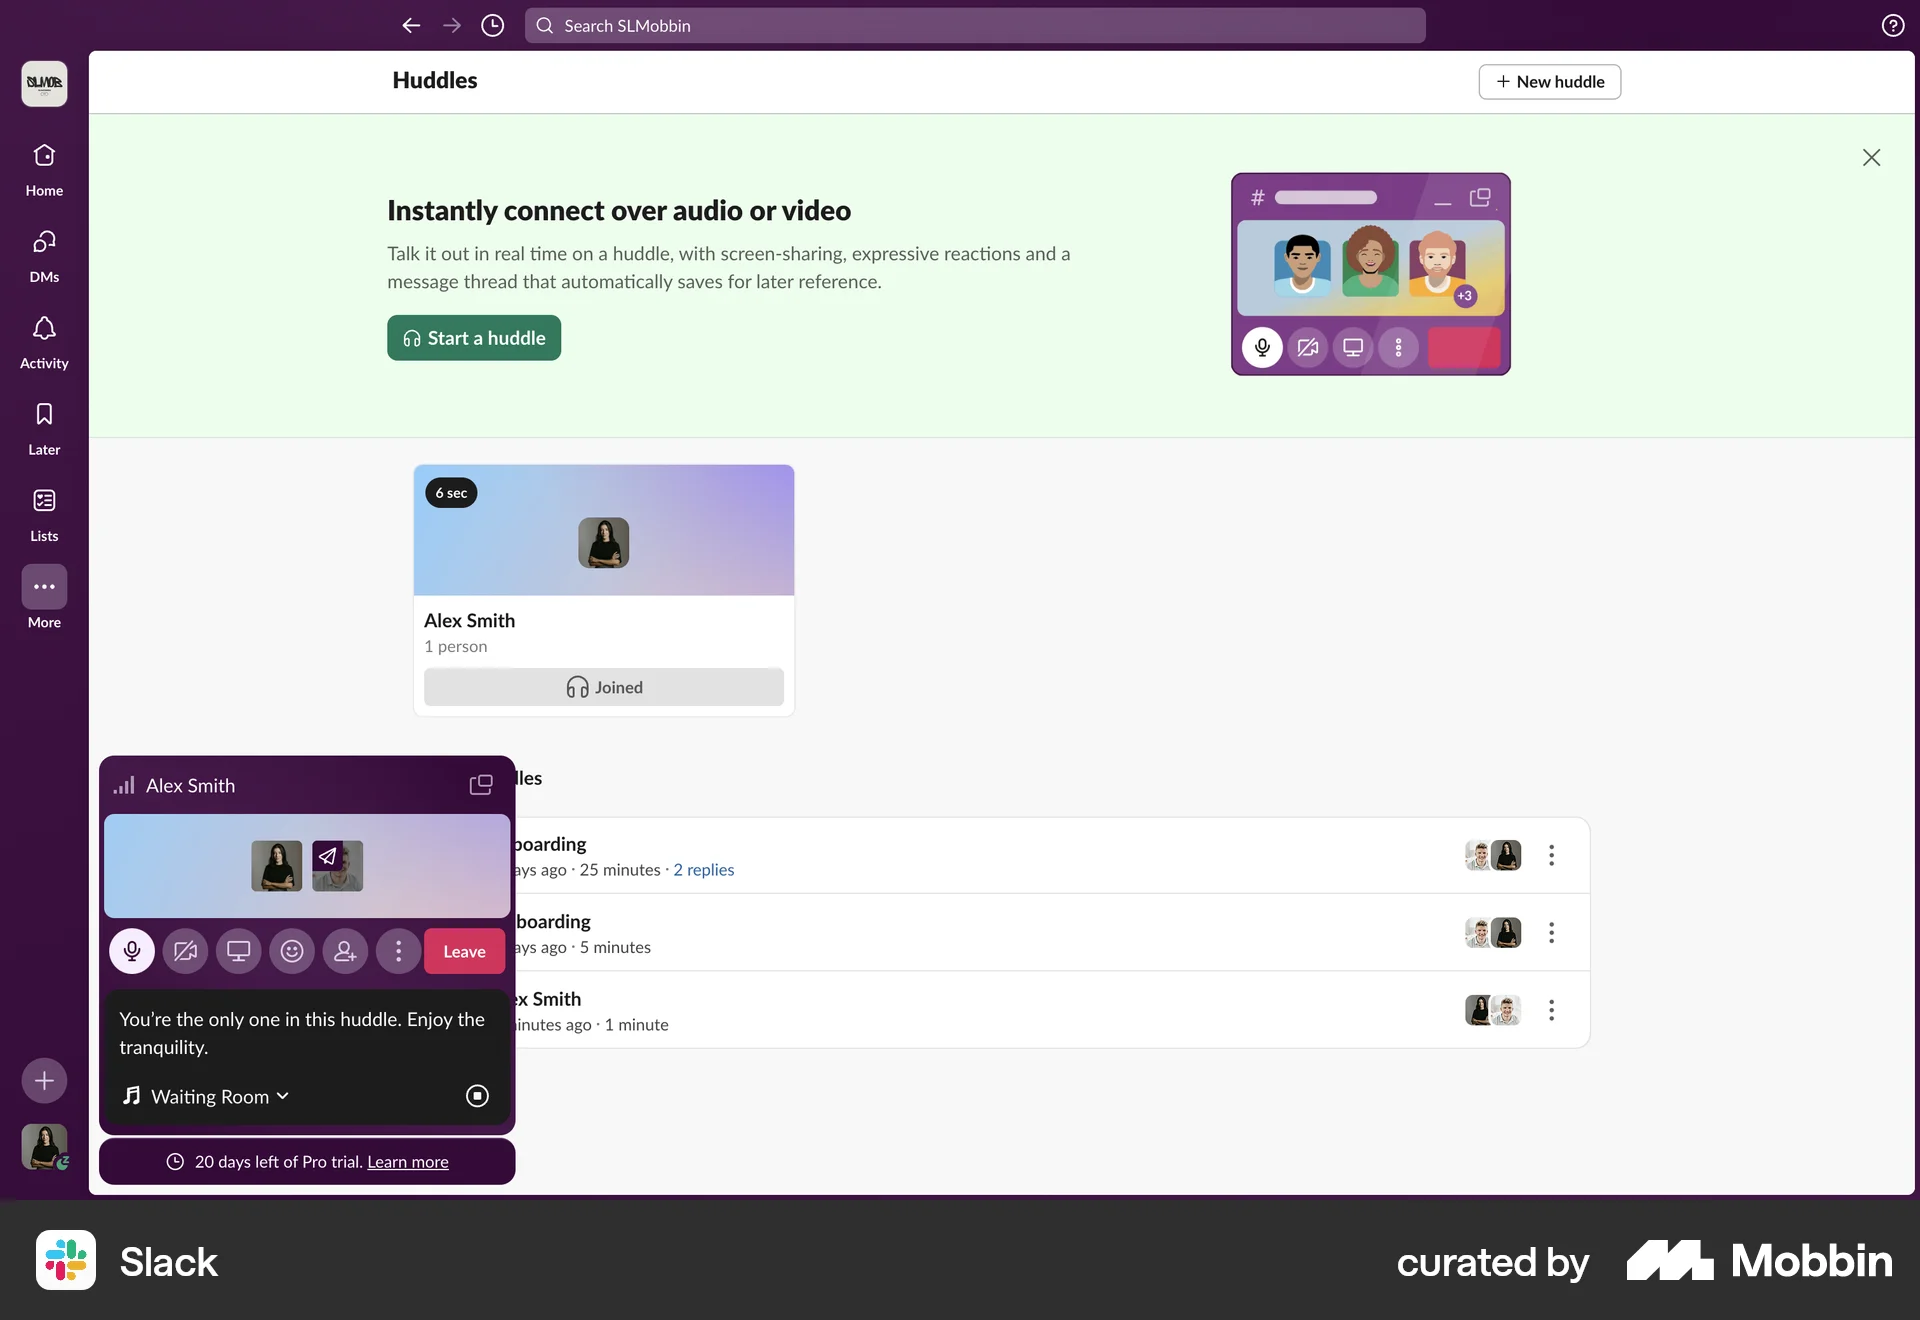1920x1320 pixels.
Task: Open recent history via the clock icon
Action: click(x=492, y=25)
